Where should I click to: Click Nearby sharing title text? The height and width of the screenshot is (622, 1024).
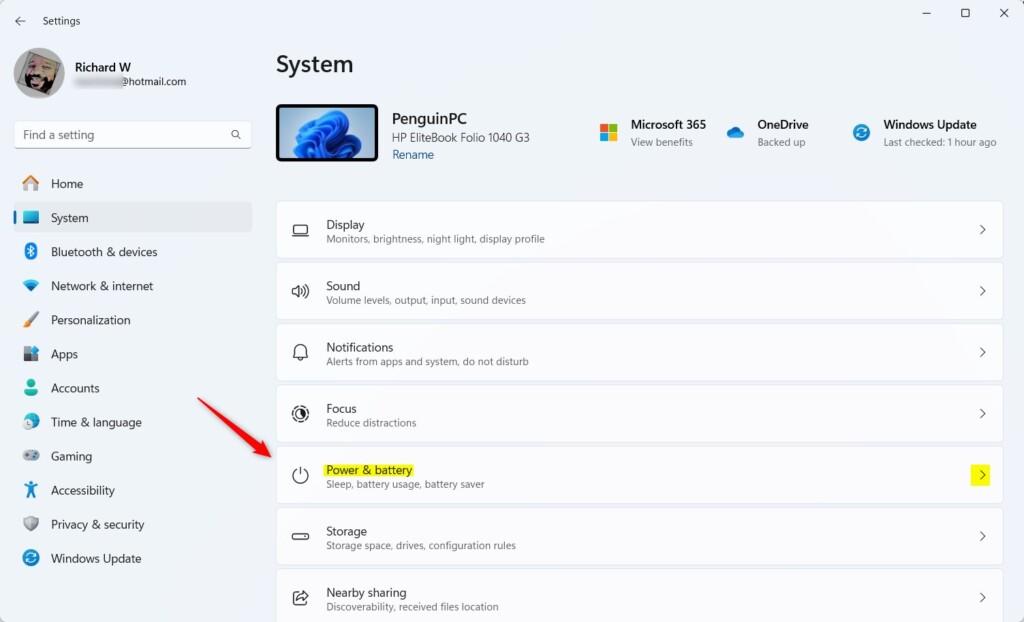pyautogui.click(x=366, y=593)
